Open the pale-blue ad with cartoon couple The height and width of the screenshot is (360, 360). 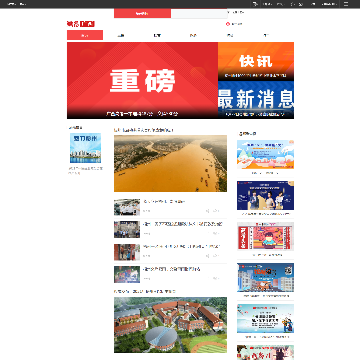point(265,318)
